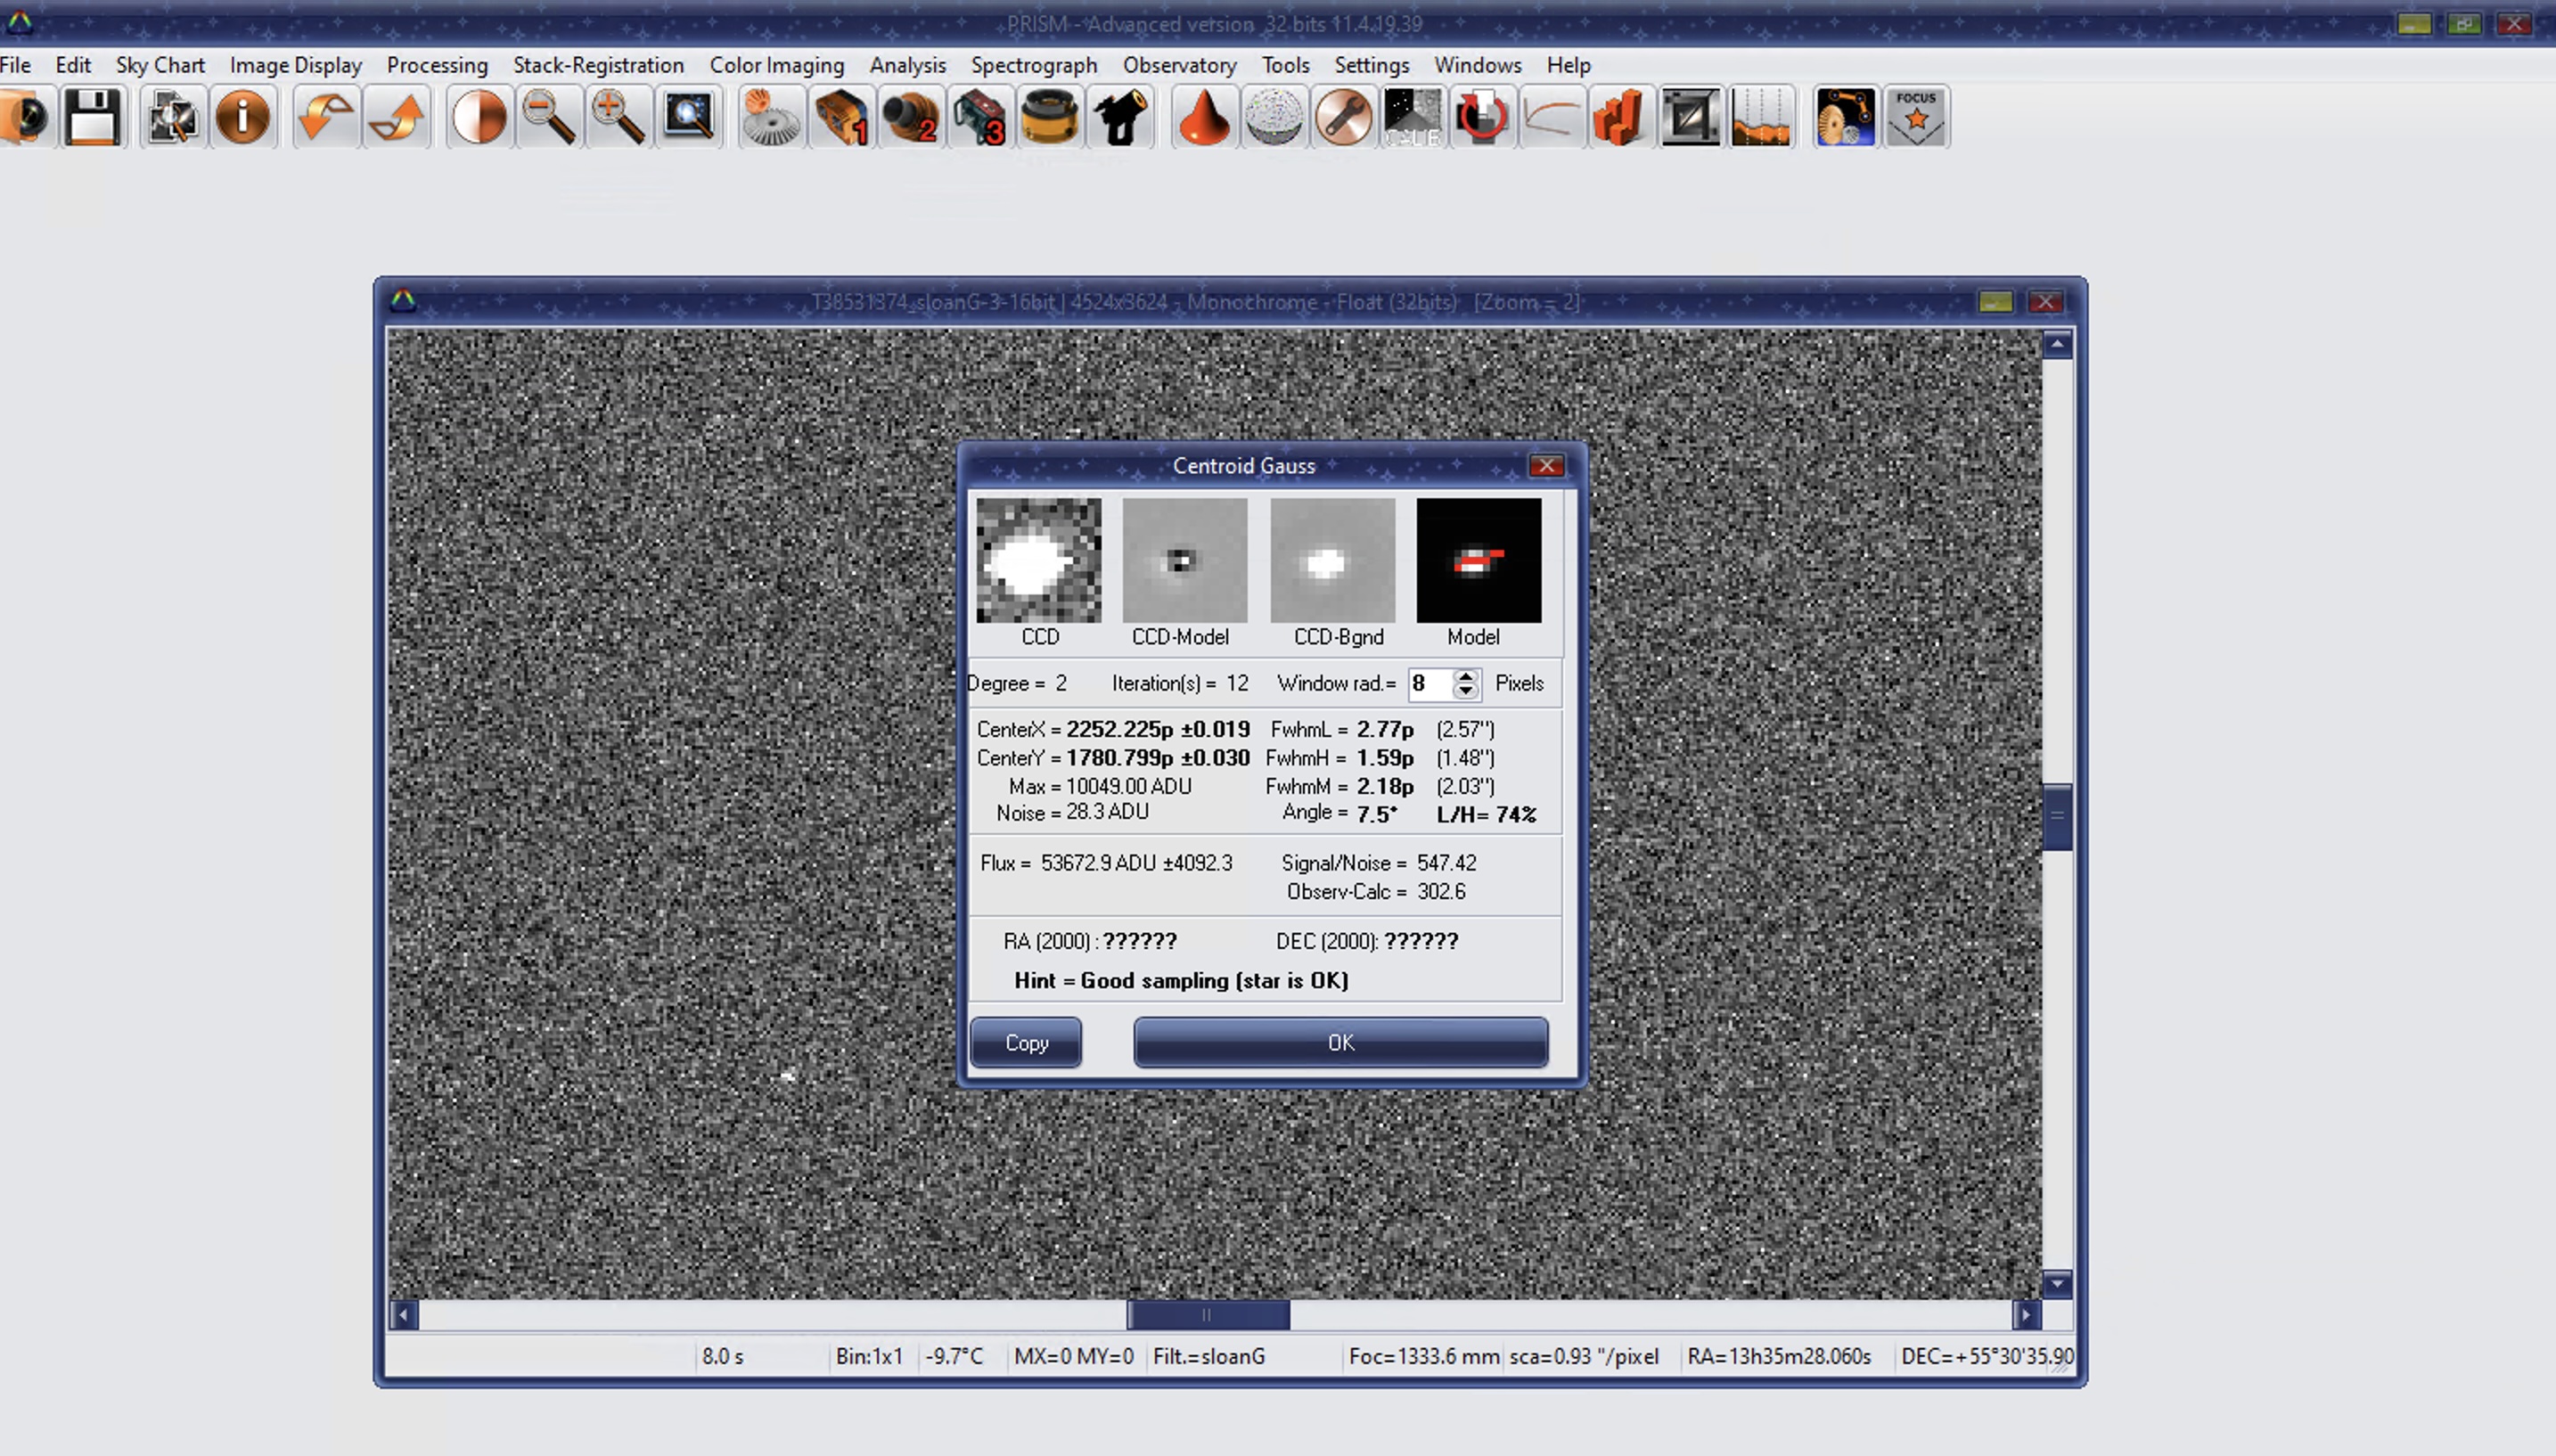This screenshot has width=2556, height=1456.
Task: Click the wrench settings toolbar icon
Action: [x=1343, y=118]
